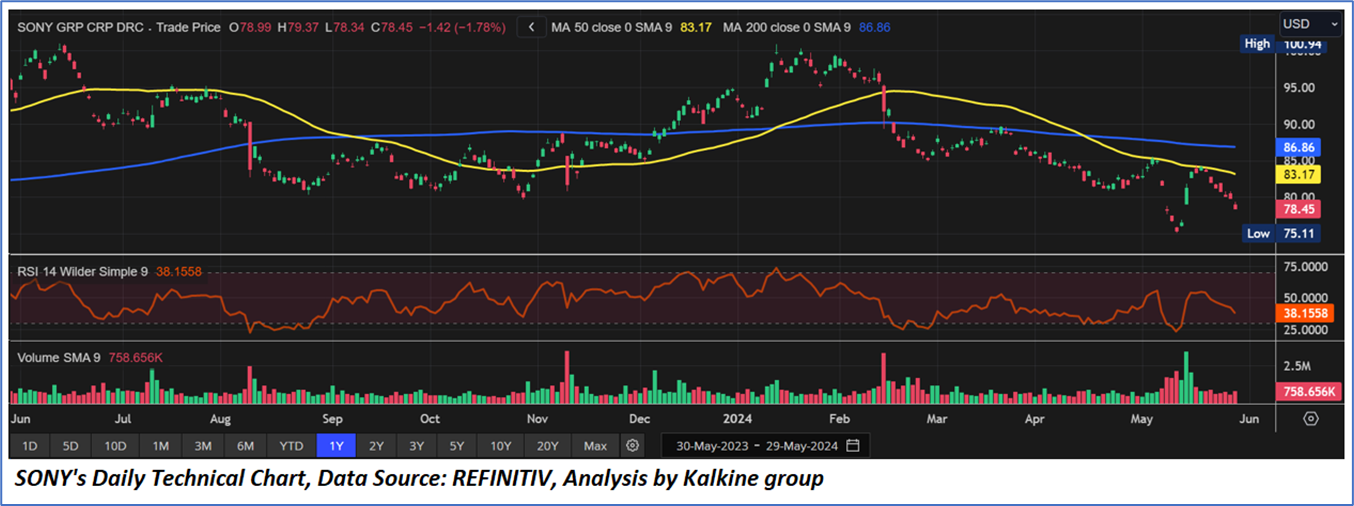The image size is (1354, 506).
Task: Select the 5D time range
Action: (70, 445)
